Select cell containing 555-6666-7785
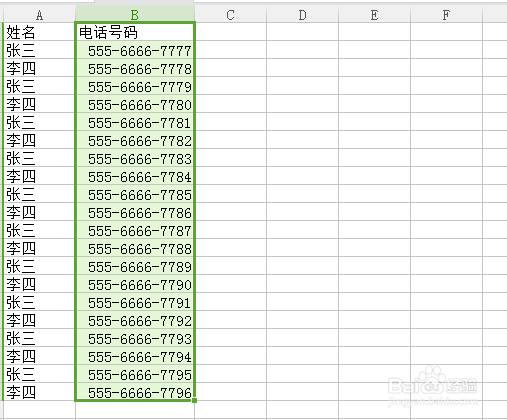This screenshot has height=420, width=507. (x=135, y=194)
